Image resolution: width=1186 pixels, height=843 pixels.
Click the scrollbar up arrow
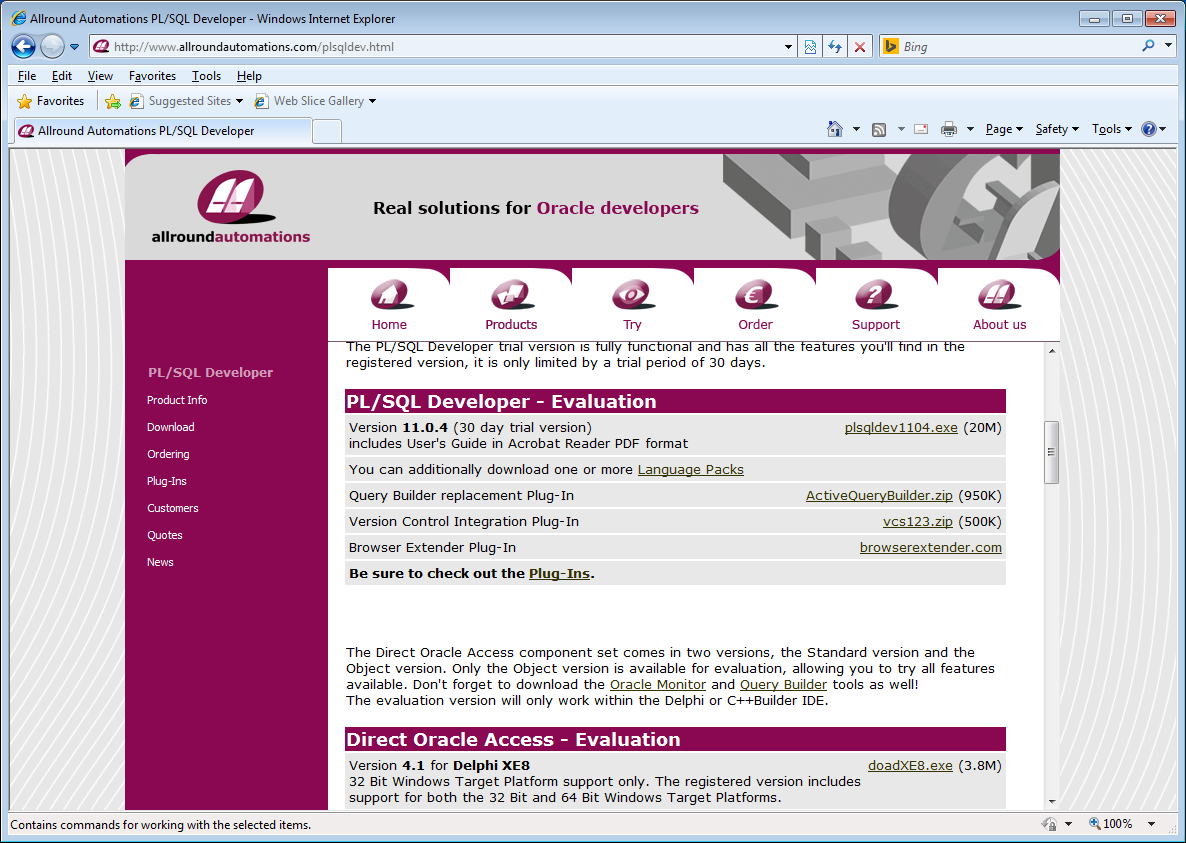pyautogui.click(x=1051, y=351)
